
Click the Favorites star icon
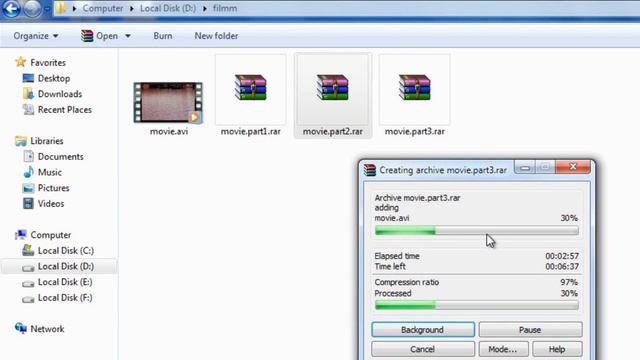(20, 62)
